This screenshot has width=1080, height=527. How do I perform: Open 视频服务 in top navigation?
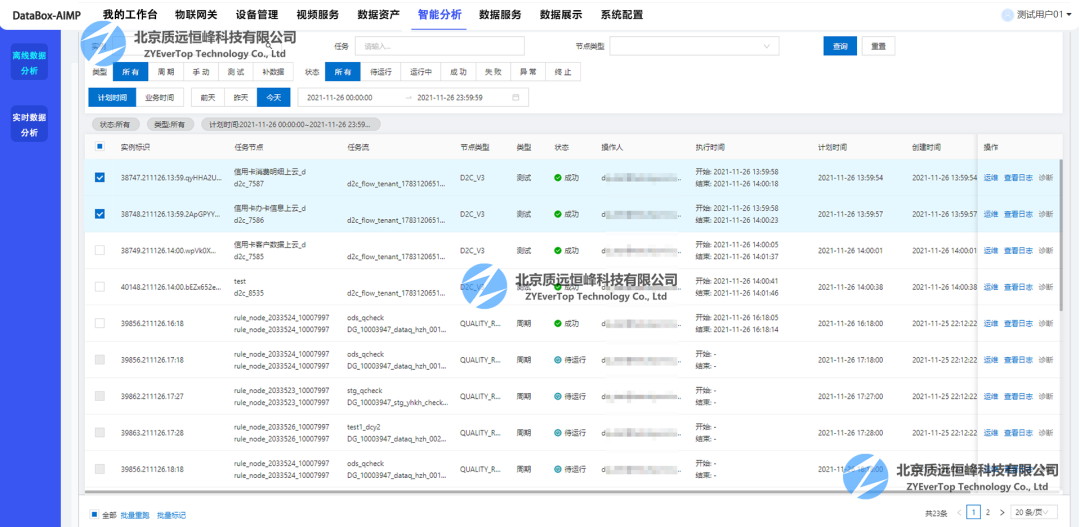[318, 14]
